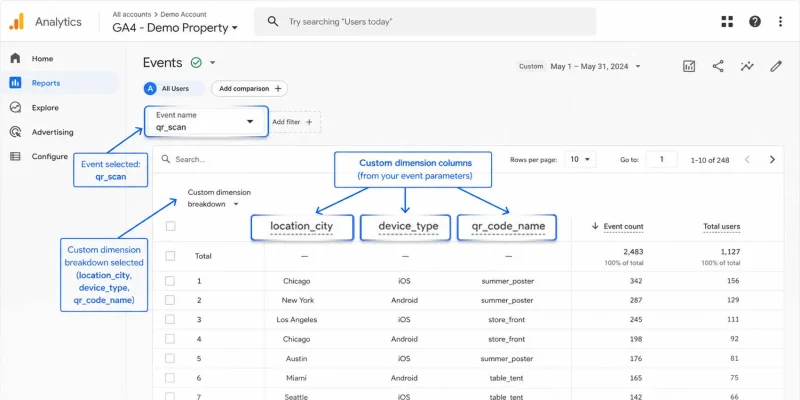Select Reports in the sidebar
800x400 pixels.
[x=60, y=83]
